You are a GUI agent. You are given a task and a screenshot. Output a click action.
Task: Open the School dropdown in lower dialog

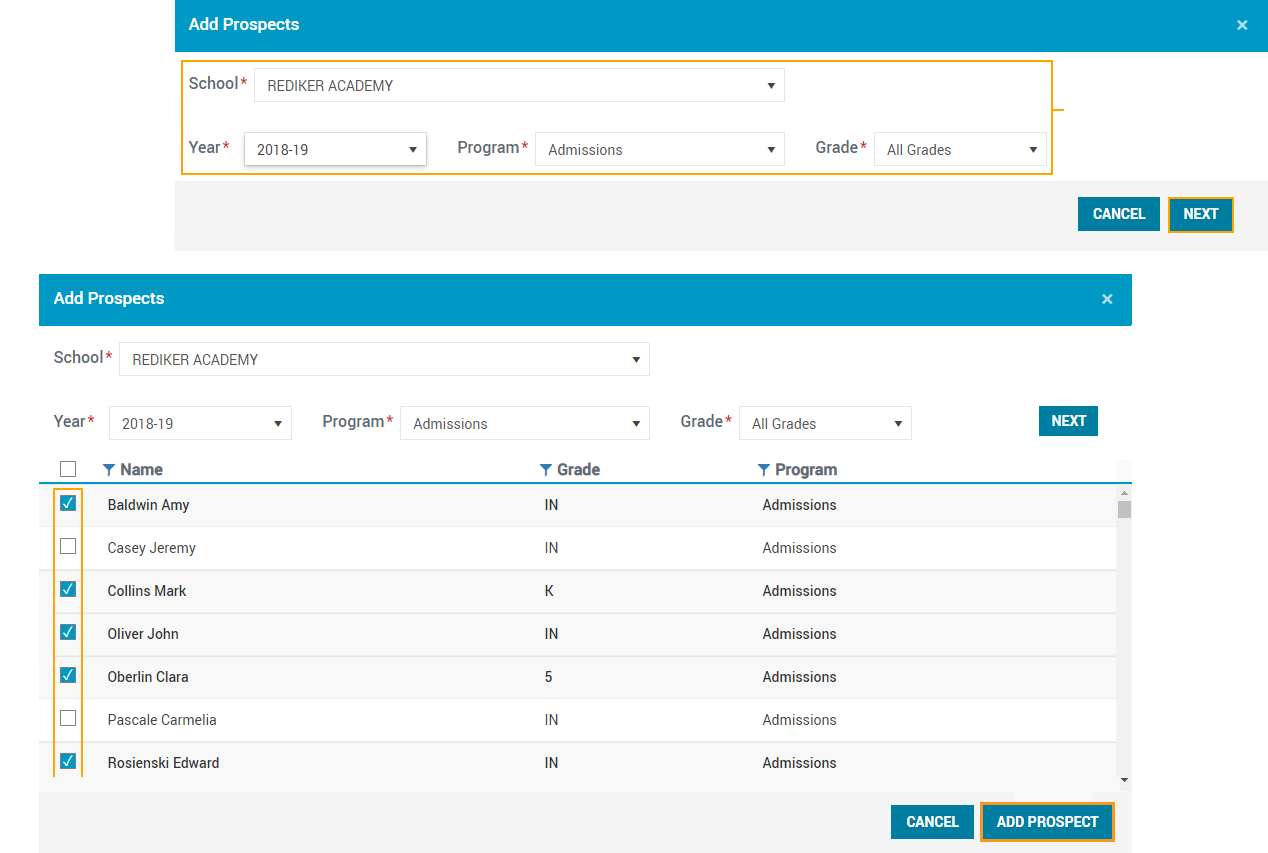[384, 359]
